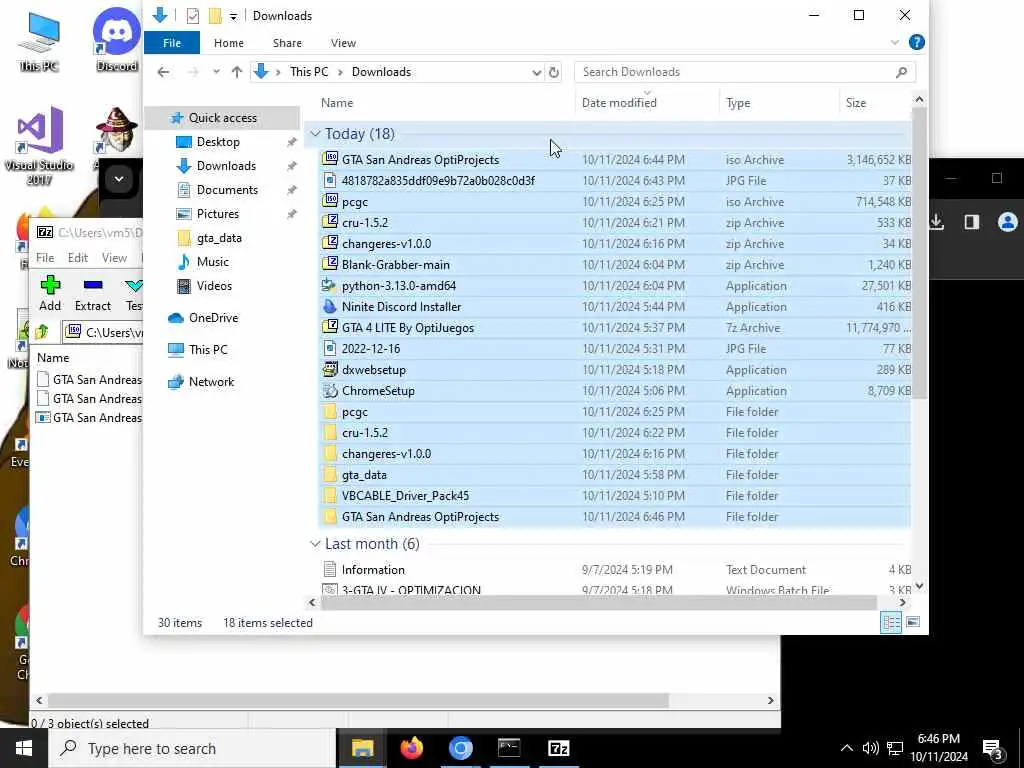The height and width of the screenshot is (768, 1024).
Task: Open the 7-Zip View menu
Action: [x=114, y=258]
